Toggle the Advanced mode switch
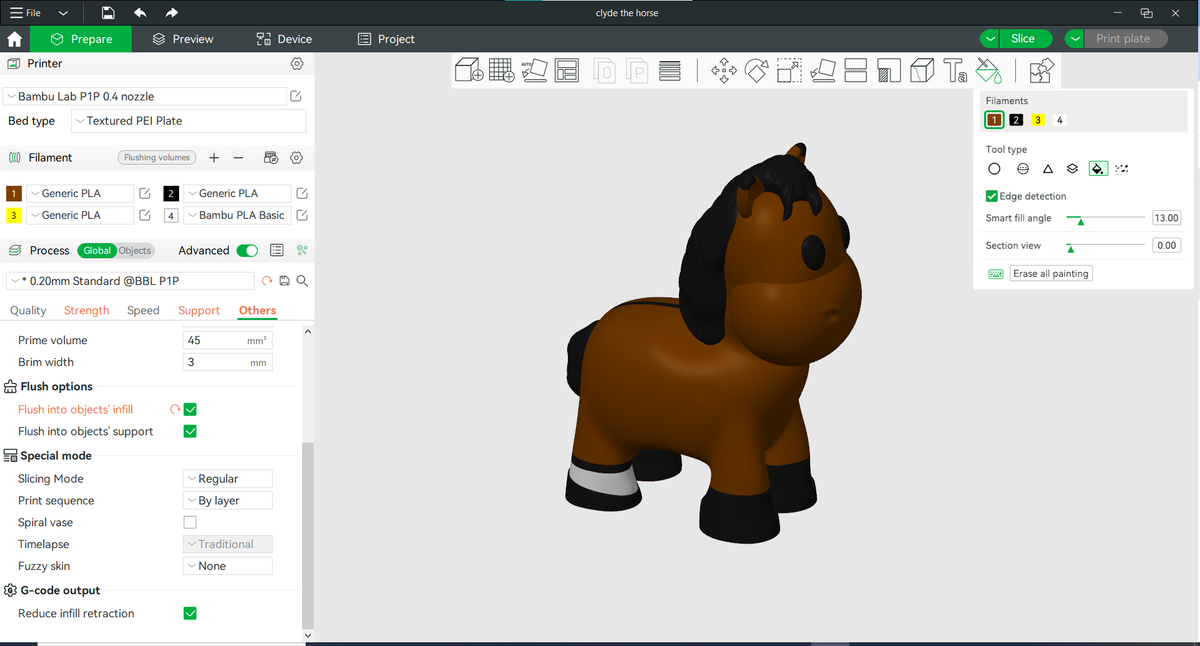The image size is (1200, 646). click(x=247, y=251)
